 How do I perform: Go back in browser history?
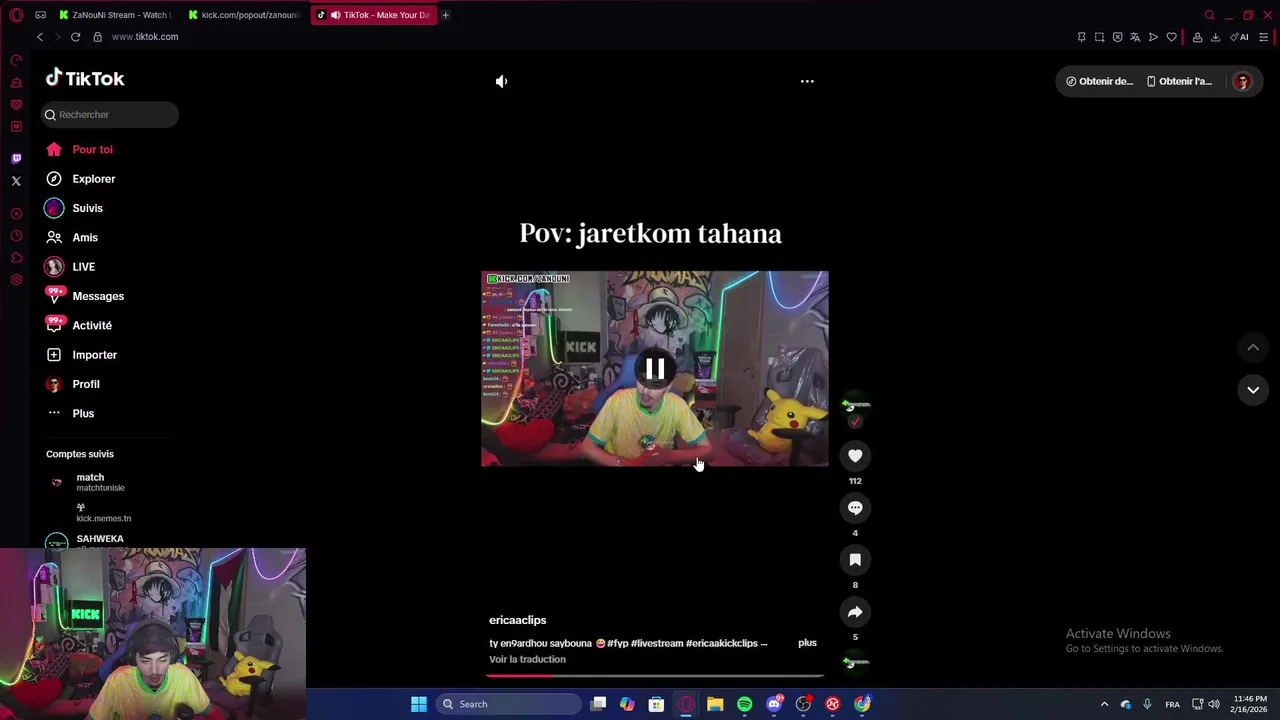point(40,37)
